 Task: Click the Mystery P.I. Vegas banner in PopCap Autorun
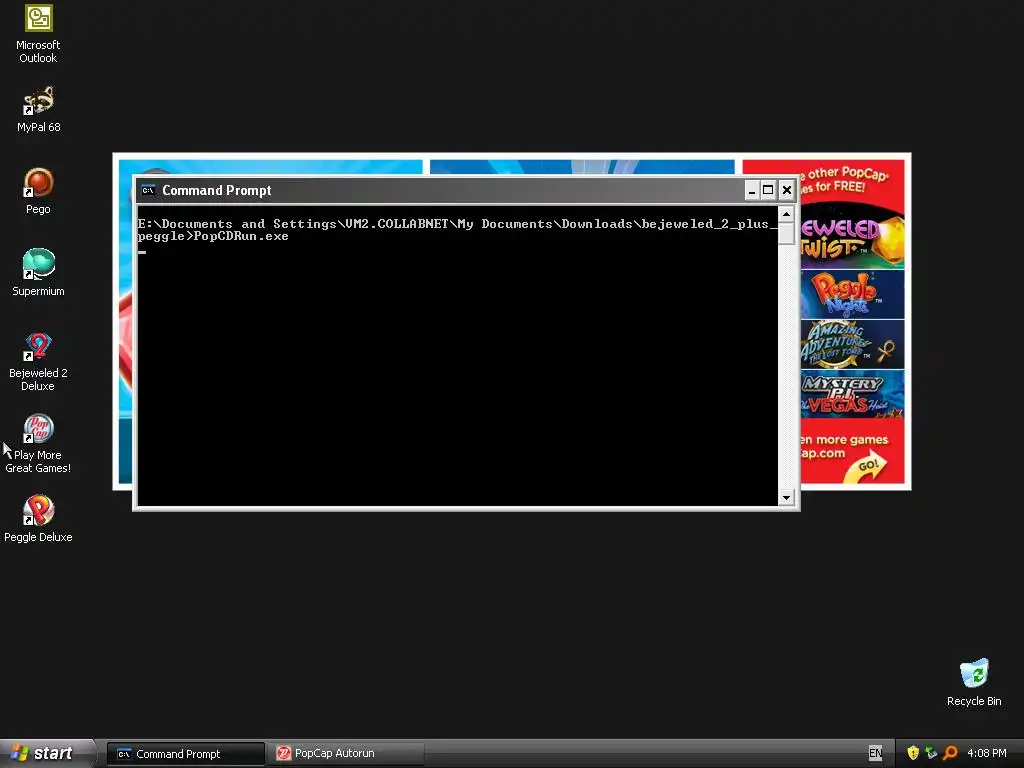click(x=852, y=394)
